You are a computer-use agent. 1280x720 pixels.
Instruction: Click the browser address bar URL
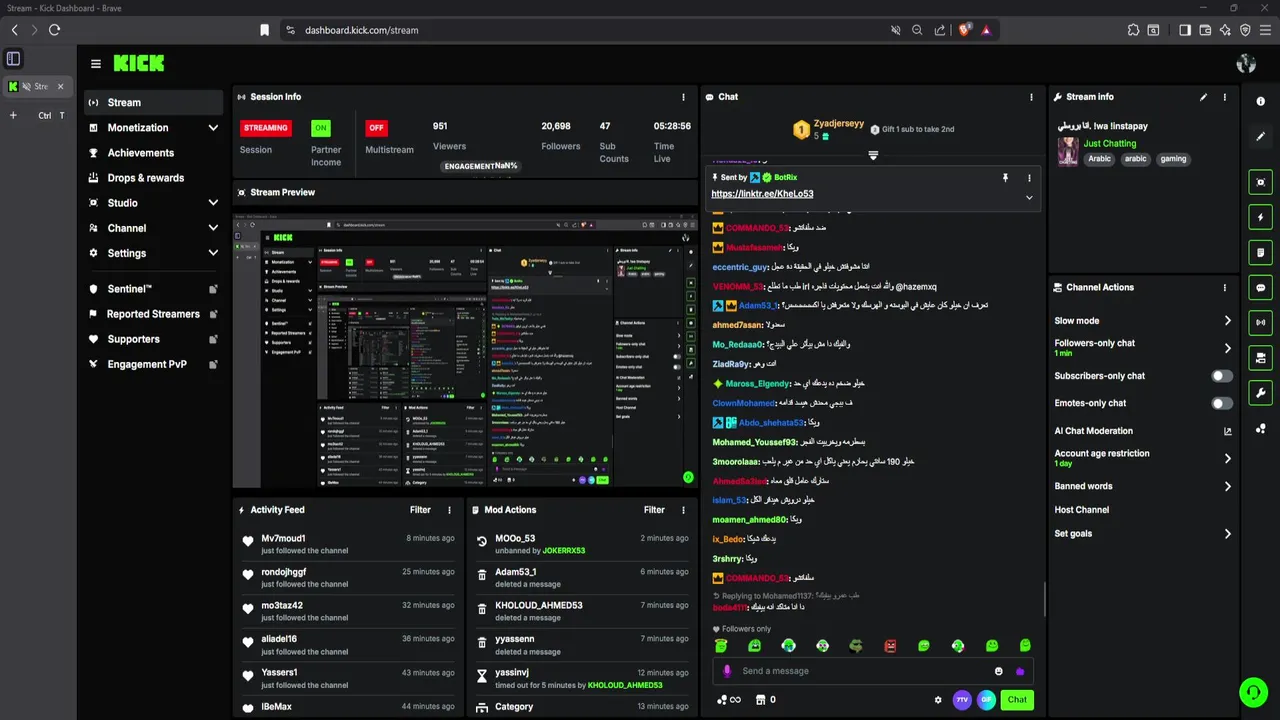362,30
